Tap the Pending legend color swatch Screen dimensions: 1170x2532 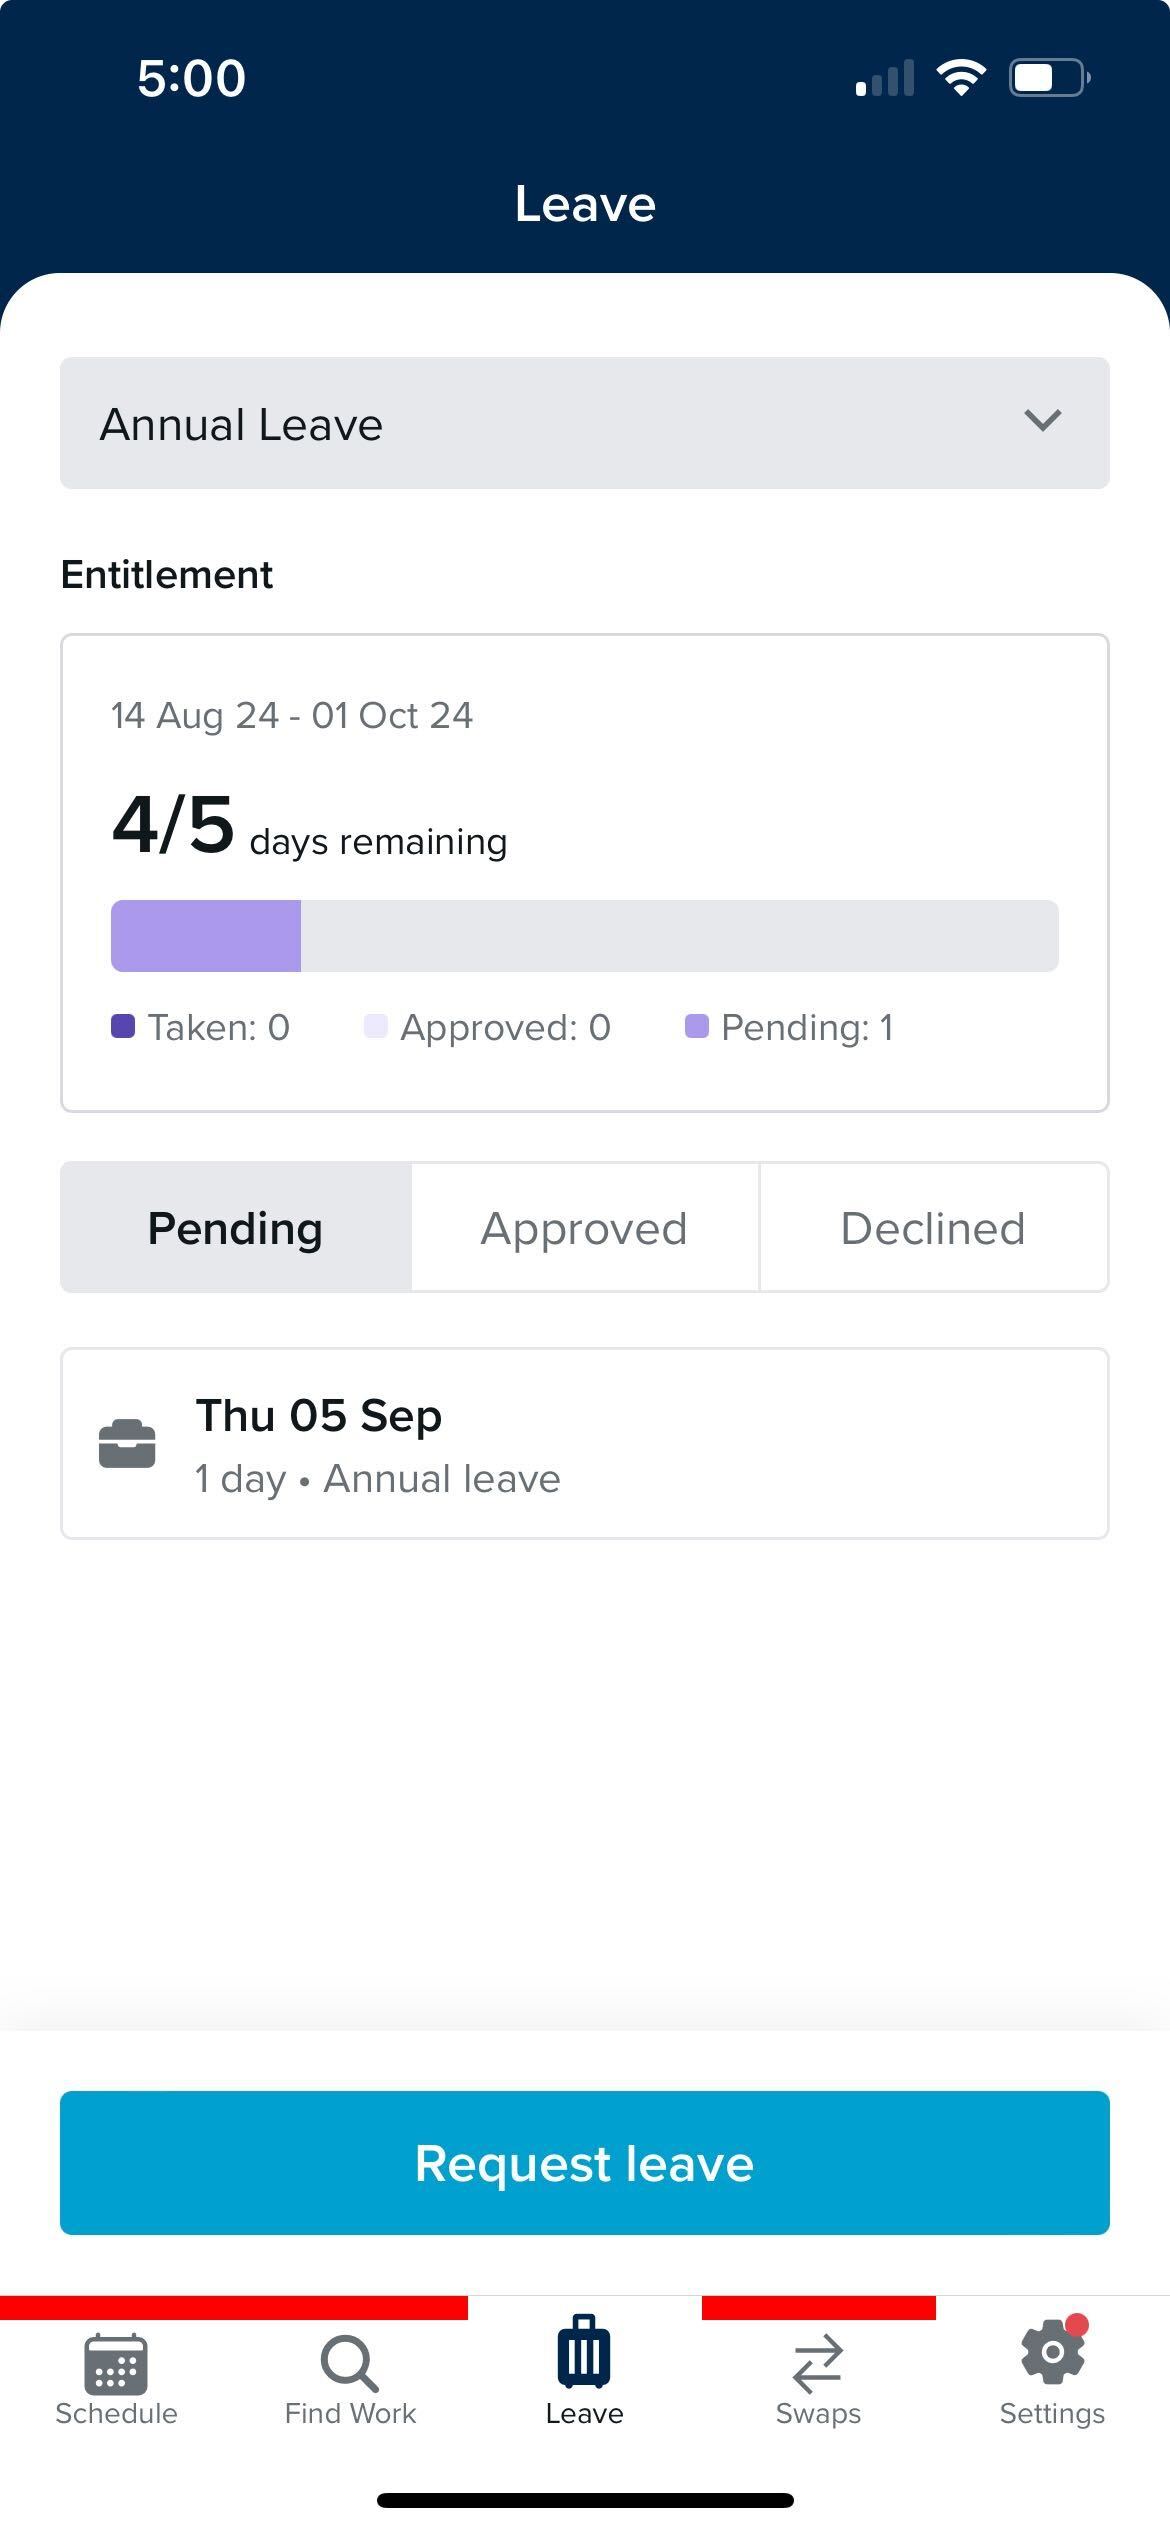click(x=697, y=1026)
